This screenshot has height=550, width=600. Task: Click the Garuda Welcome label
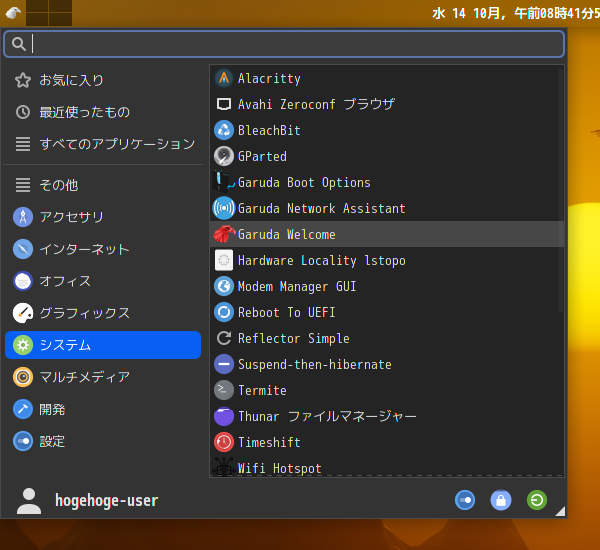287,235
